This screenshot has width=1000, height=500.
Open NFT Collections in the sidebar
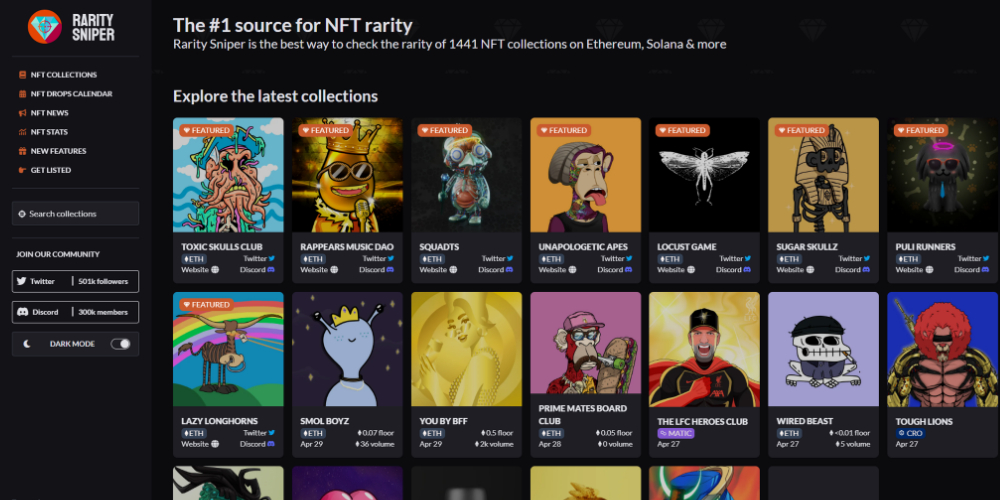click(58, 75)
